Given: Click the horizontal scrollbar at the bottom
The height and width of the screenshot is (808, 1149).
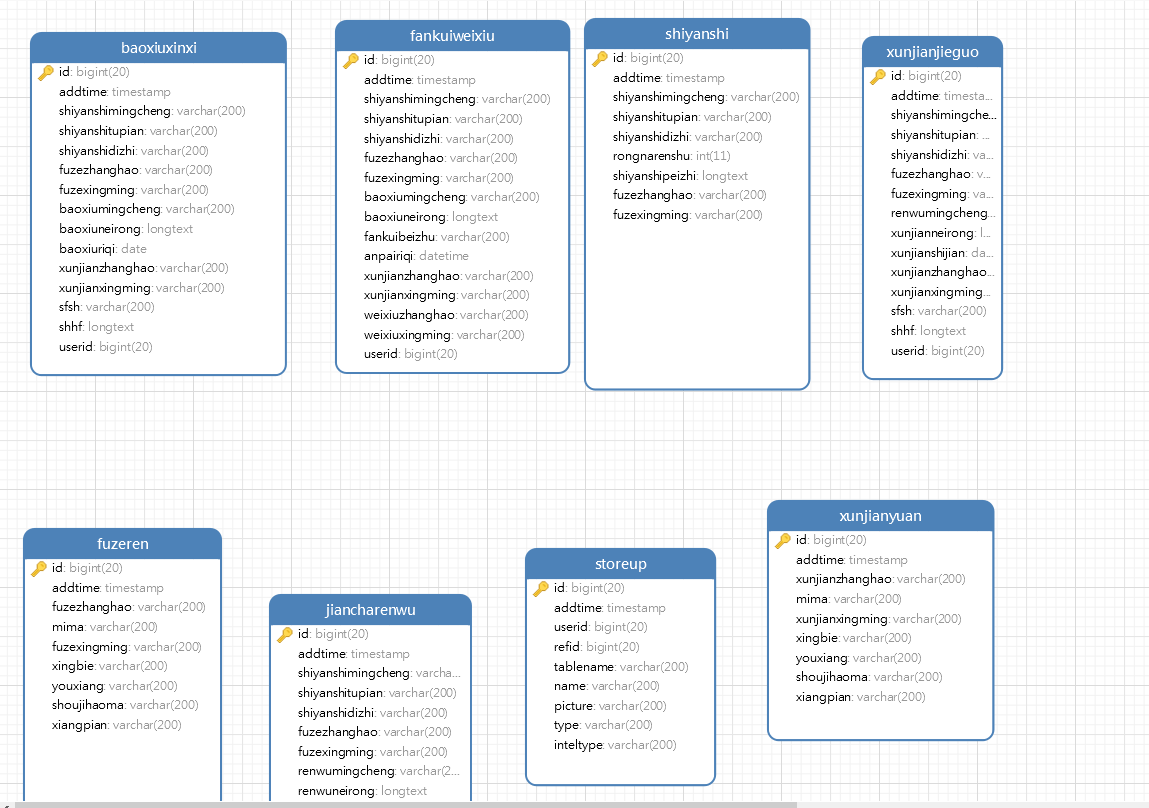Looking at the screenshot, I should point(405,804).
